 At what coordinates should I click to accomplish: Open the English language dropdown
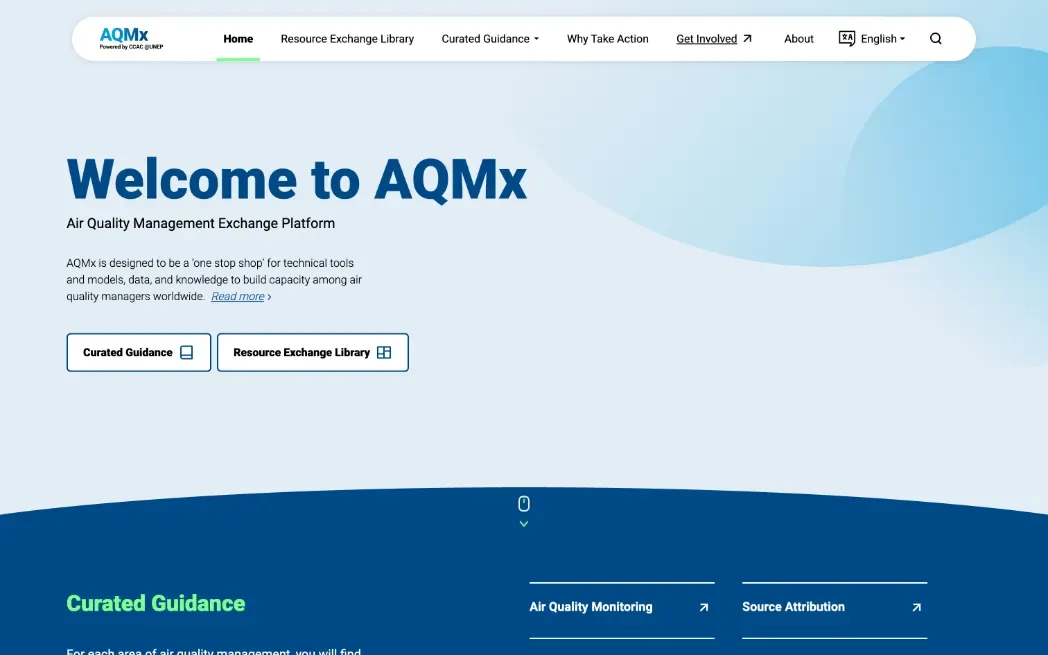pyautogui.click(x=882, y=39)
